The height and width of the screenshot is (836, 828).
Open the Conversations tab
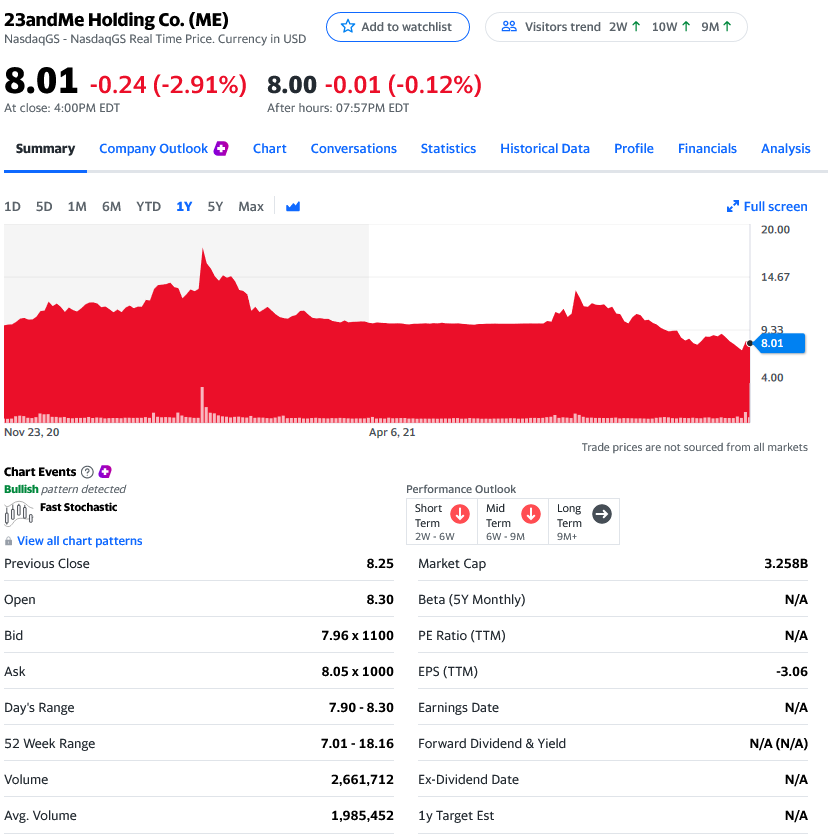[x=353, y=149]
